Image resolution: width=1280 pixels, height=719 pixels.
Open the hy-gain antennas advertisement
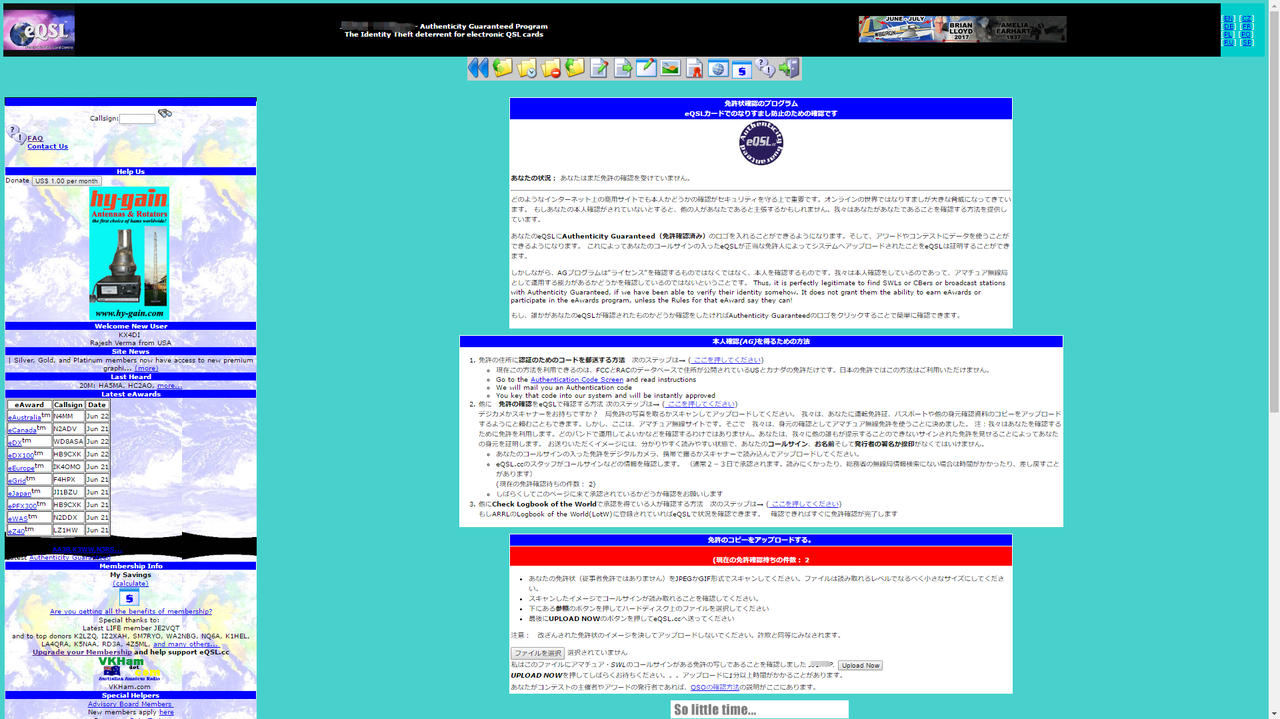click(x=129, y=253)
